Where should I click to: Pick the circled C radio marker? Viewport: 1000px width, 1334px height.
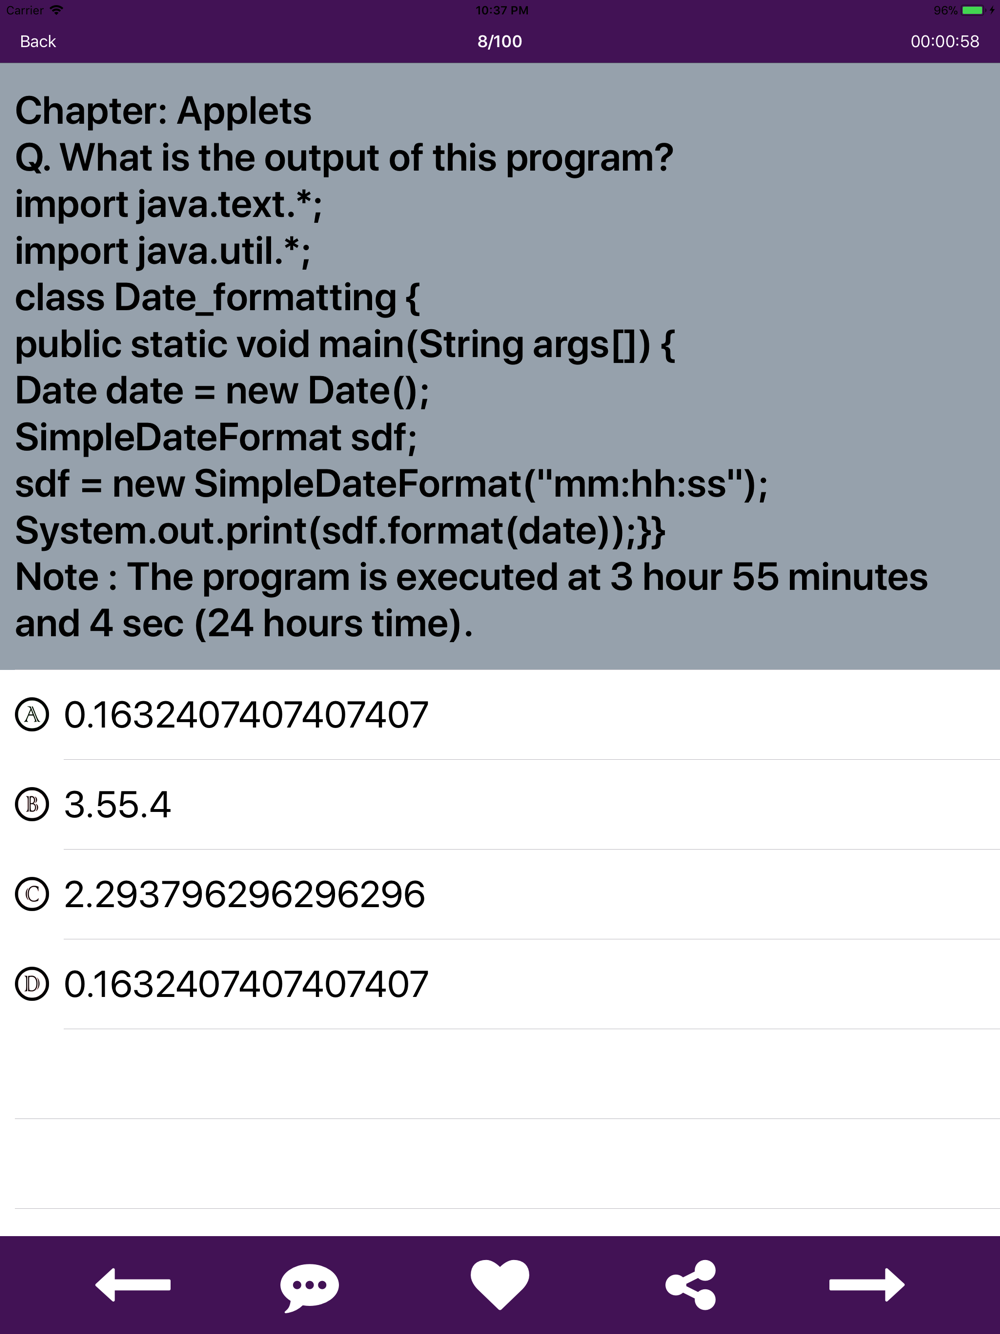coord(32,894)
